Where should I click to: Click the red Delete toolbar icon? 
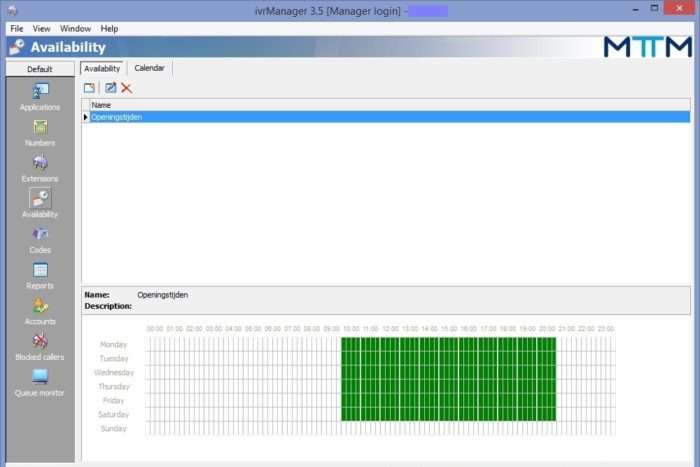coord(126,88)
